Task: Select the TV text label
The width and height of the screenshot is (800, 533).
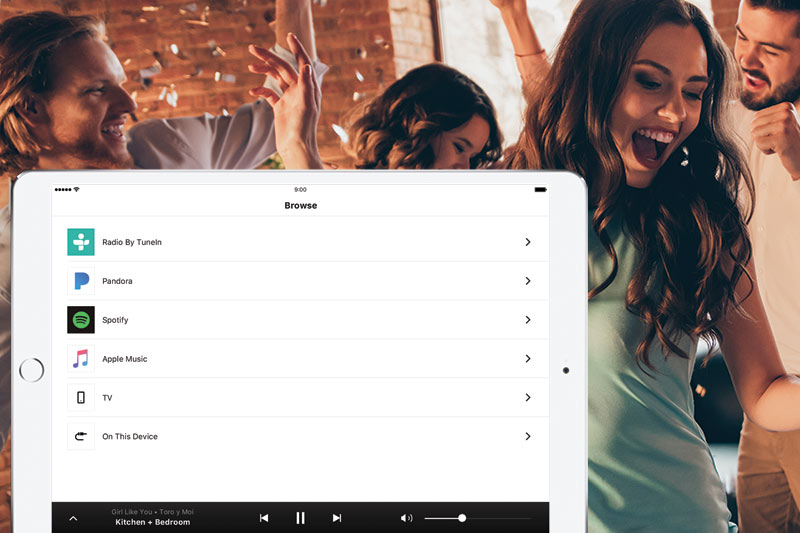Action: coord(107,398)
